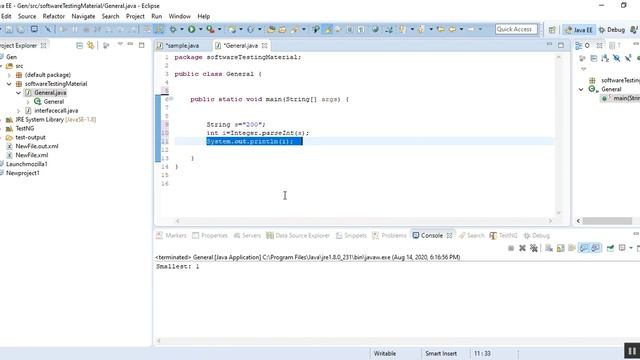Open the View Menu dropdown in Project Explorer
The height and width of the screenshot is (360, 640).
(120, 44)
